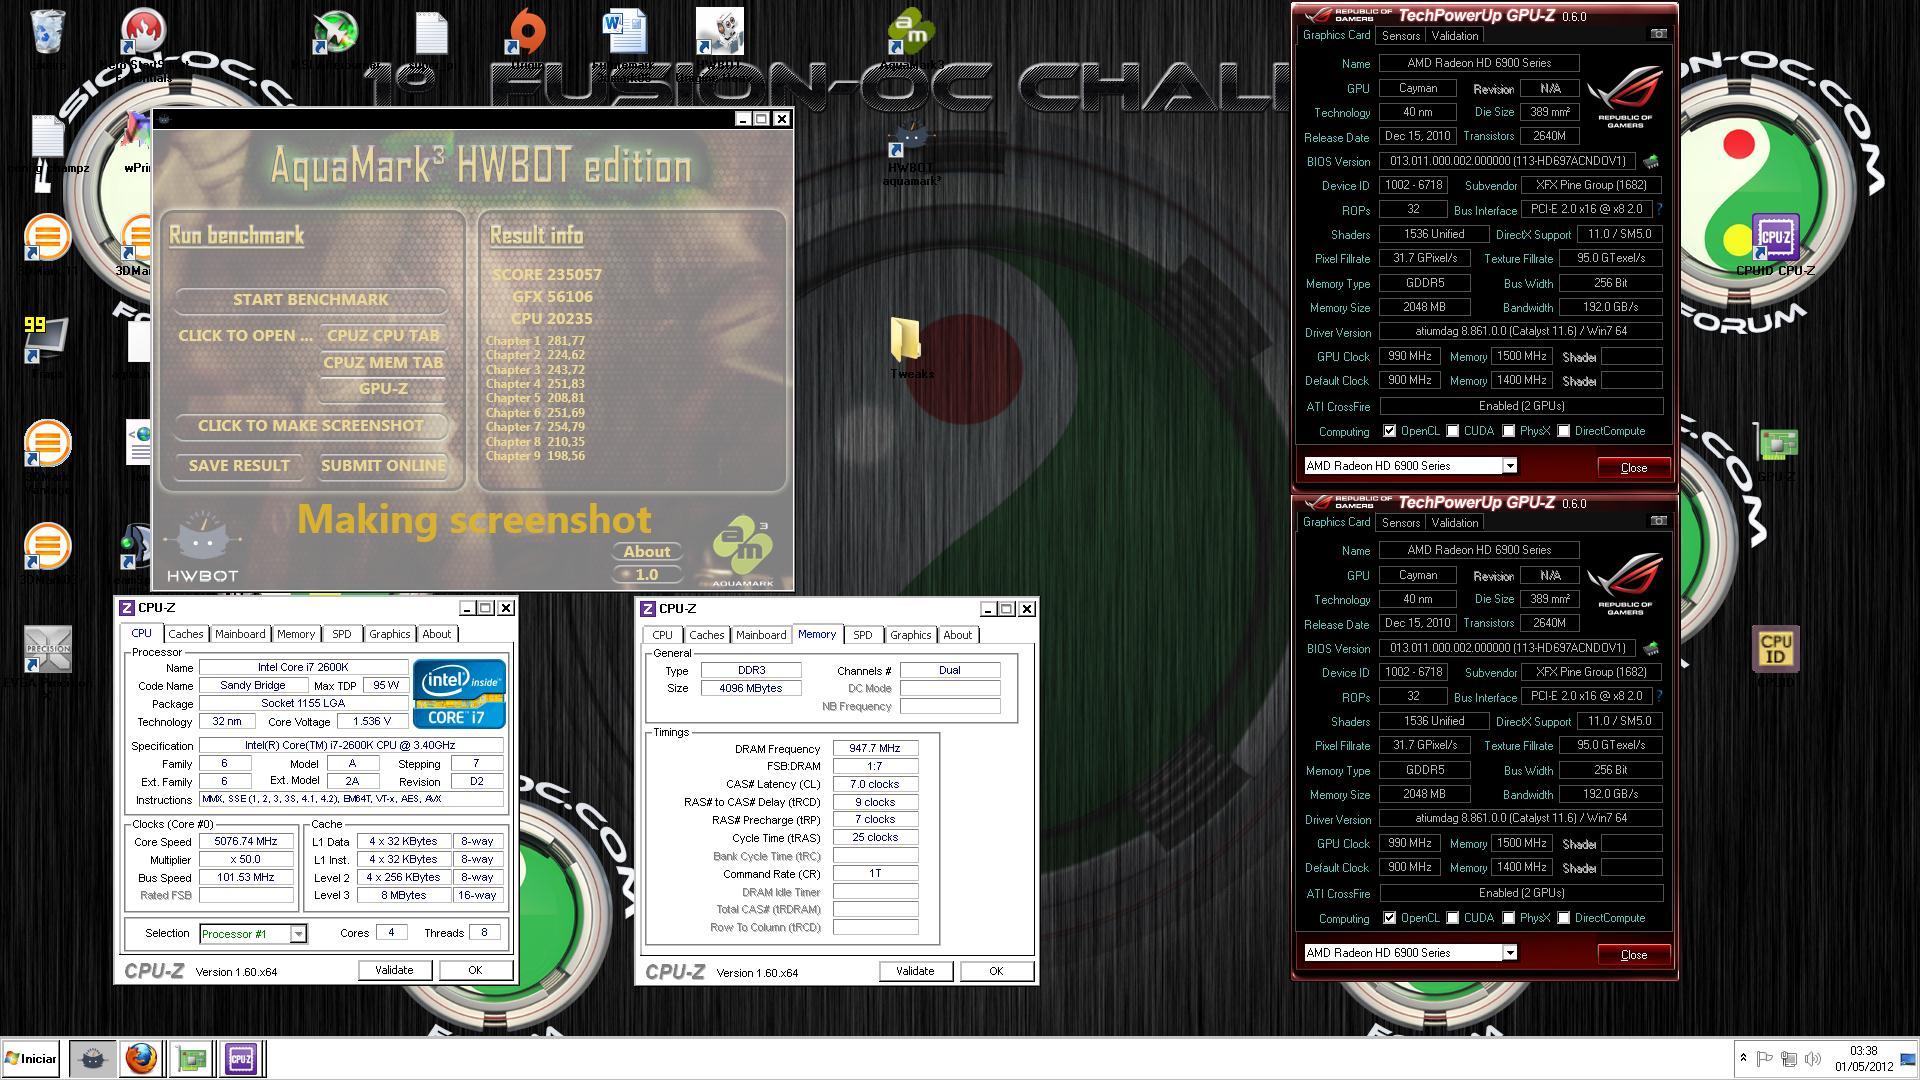Open the HWBOT robot shortcut icon
This screenshot has height=1080, width=1920.
click(x=720, y=32)
